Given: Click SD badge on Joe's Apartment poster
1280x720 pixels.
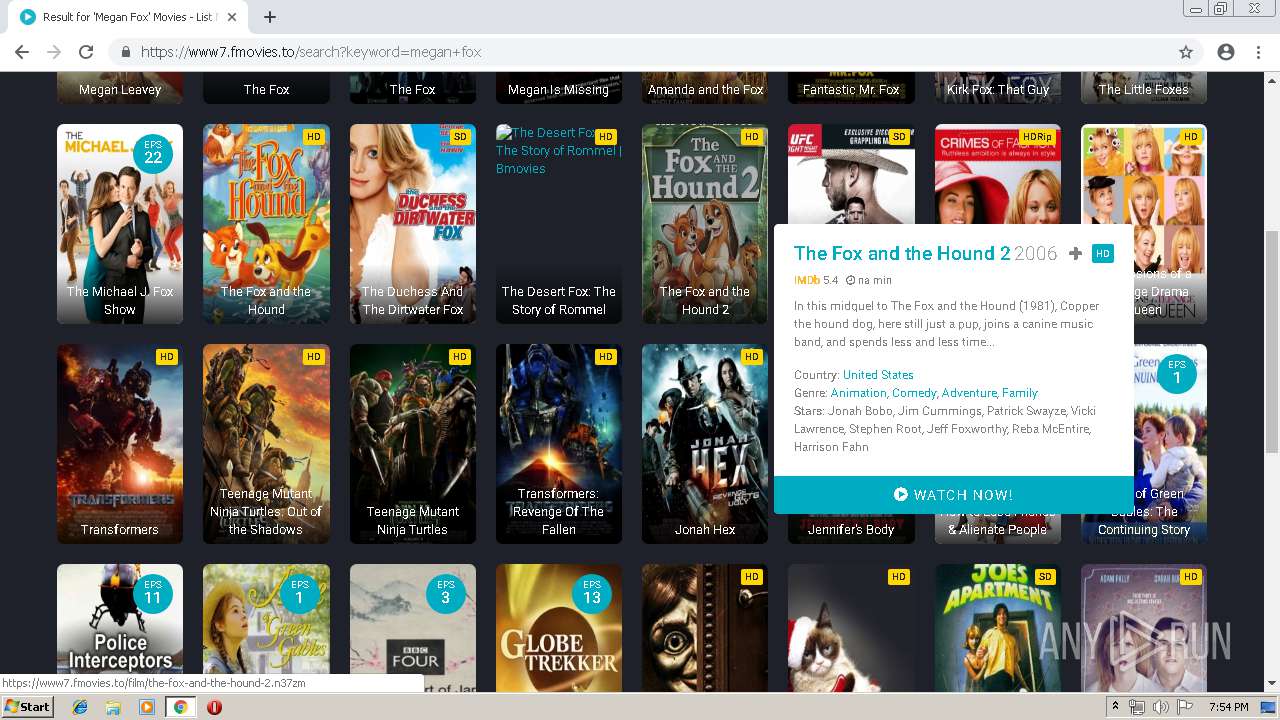Looking at the screenshot, I should [1045, 577].
